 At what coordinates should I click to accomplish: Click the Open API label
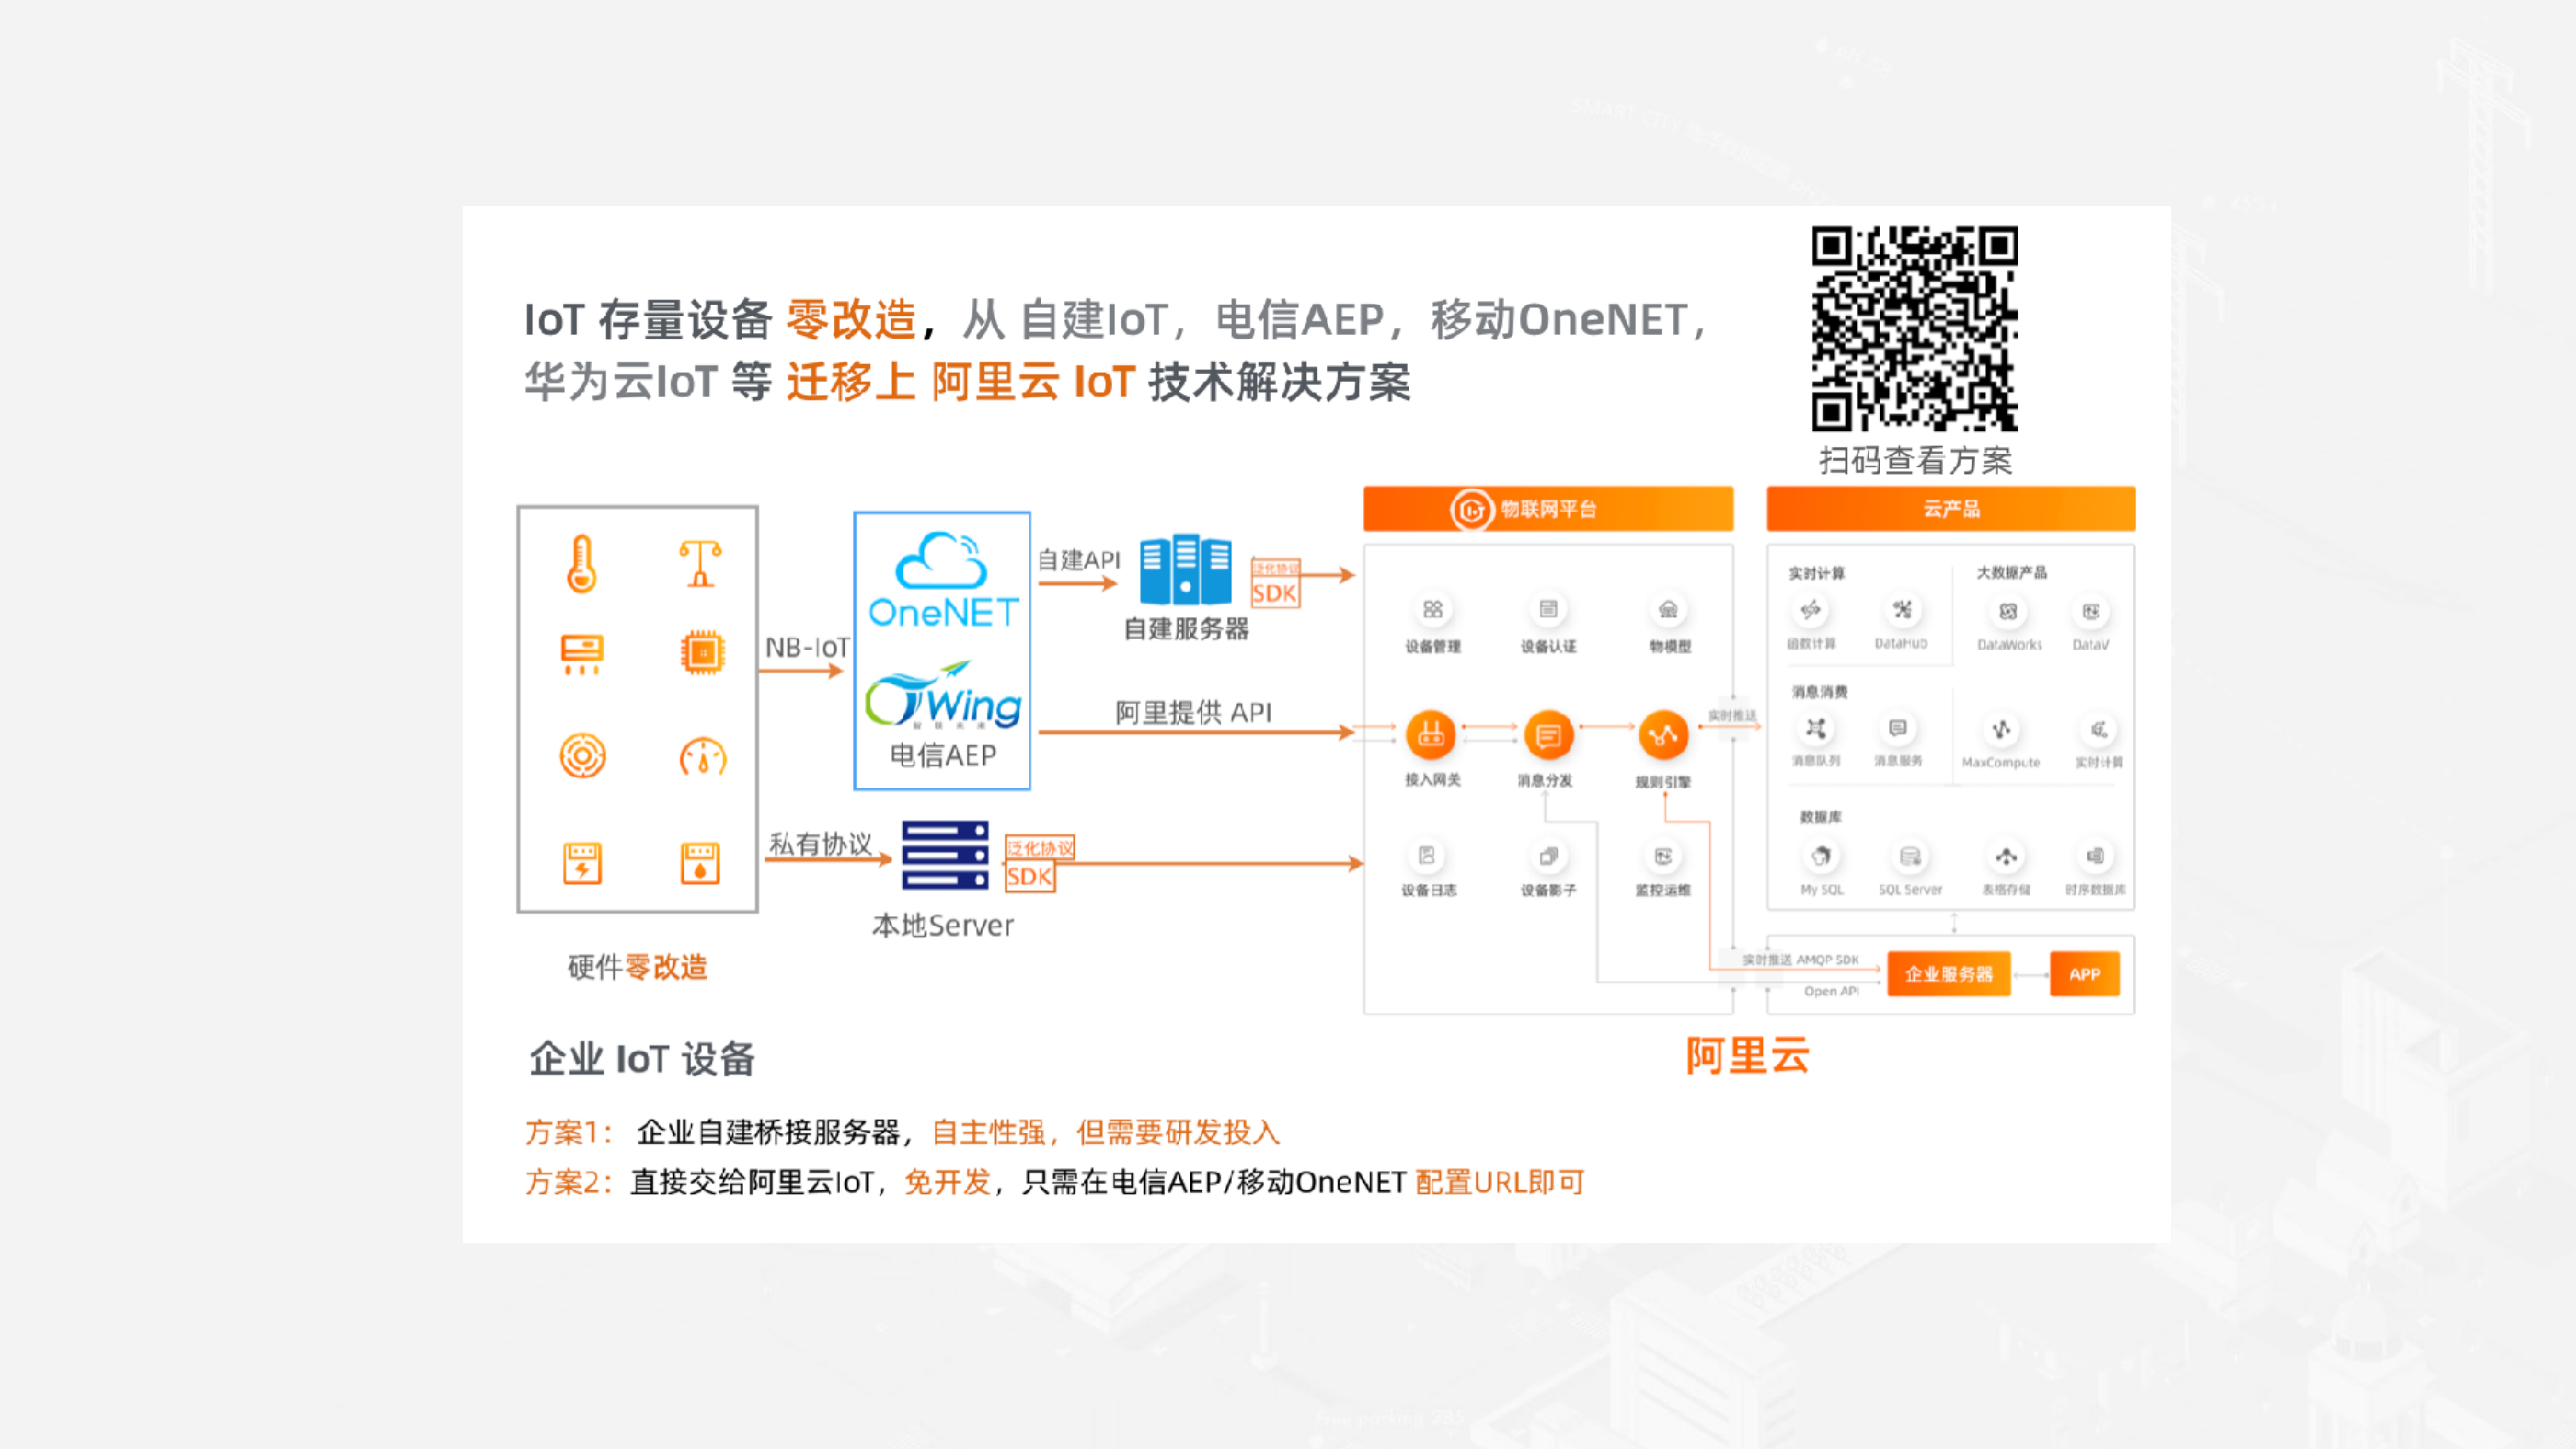(1831, 991)
